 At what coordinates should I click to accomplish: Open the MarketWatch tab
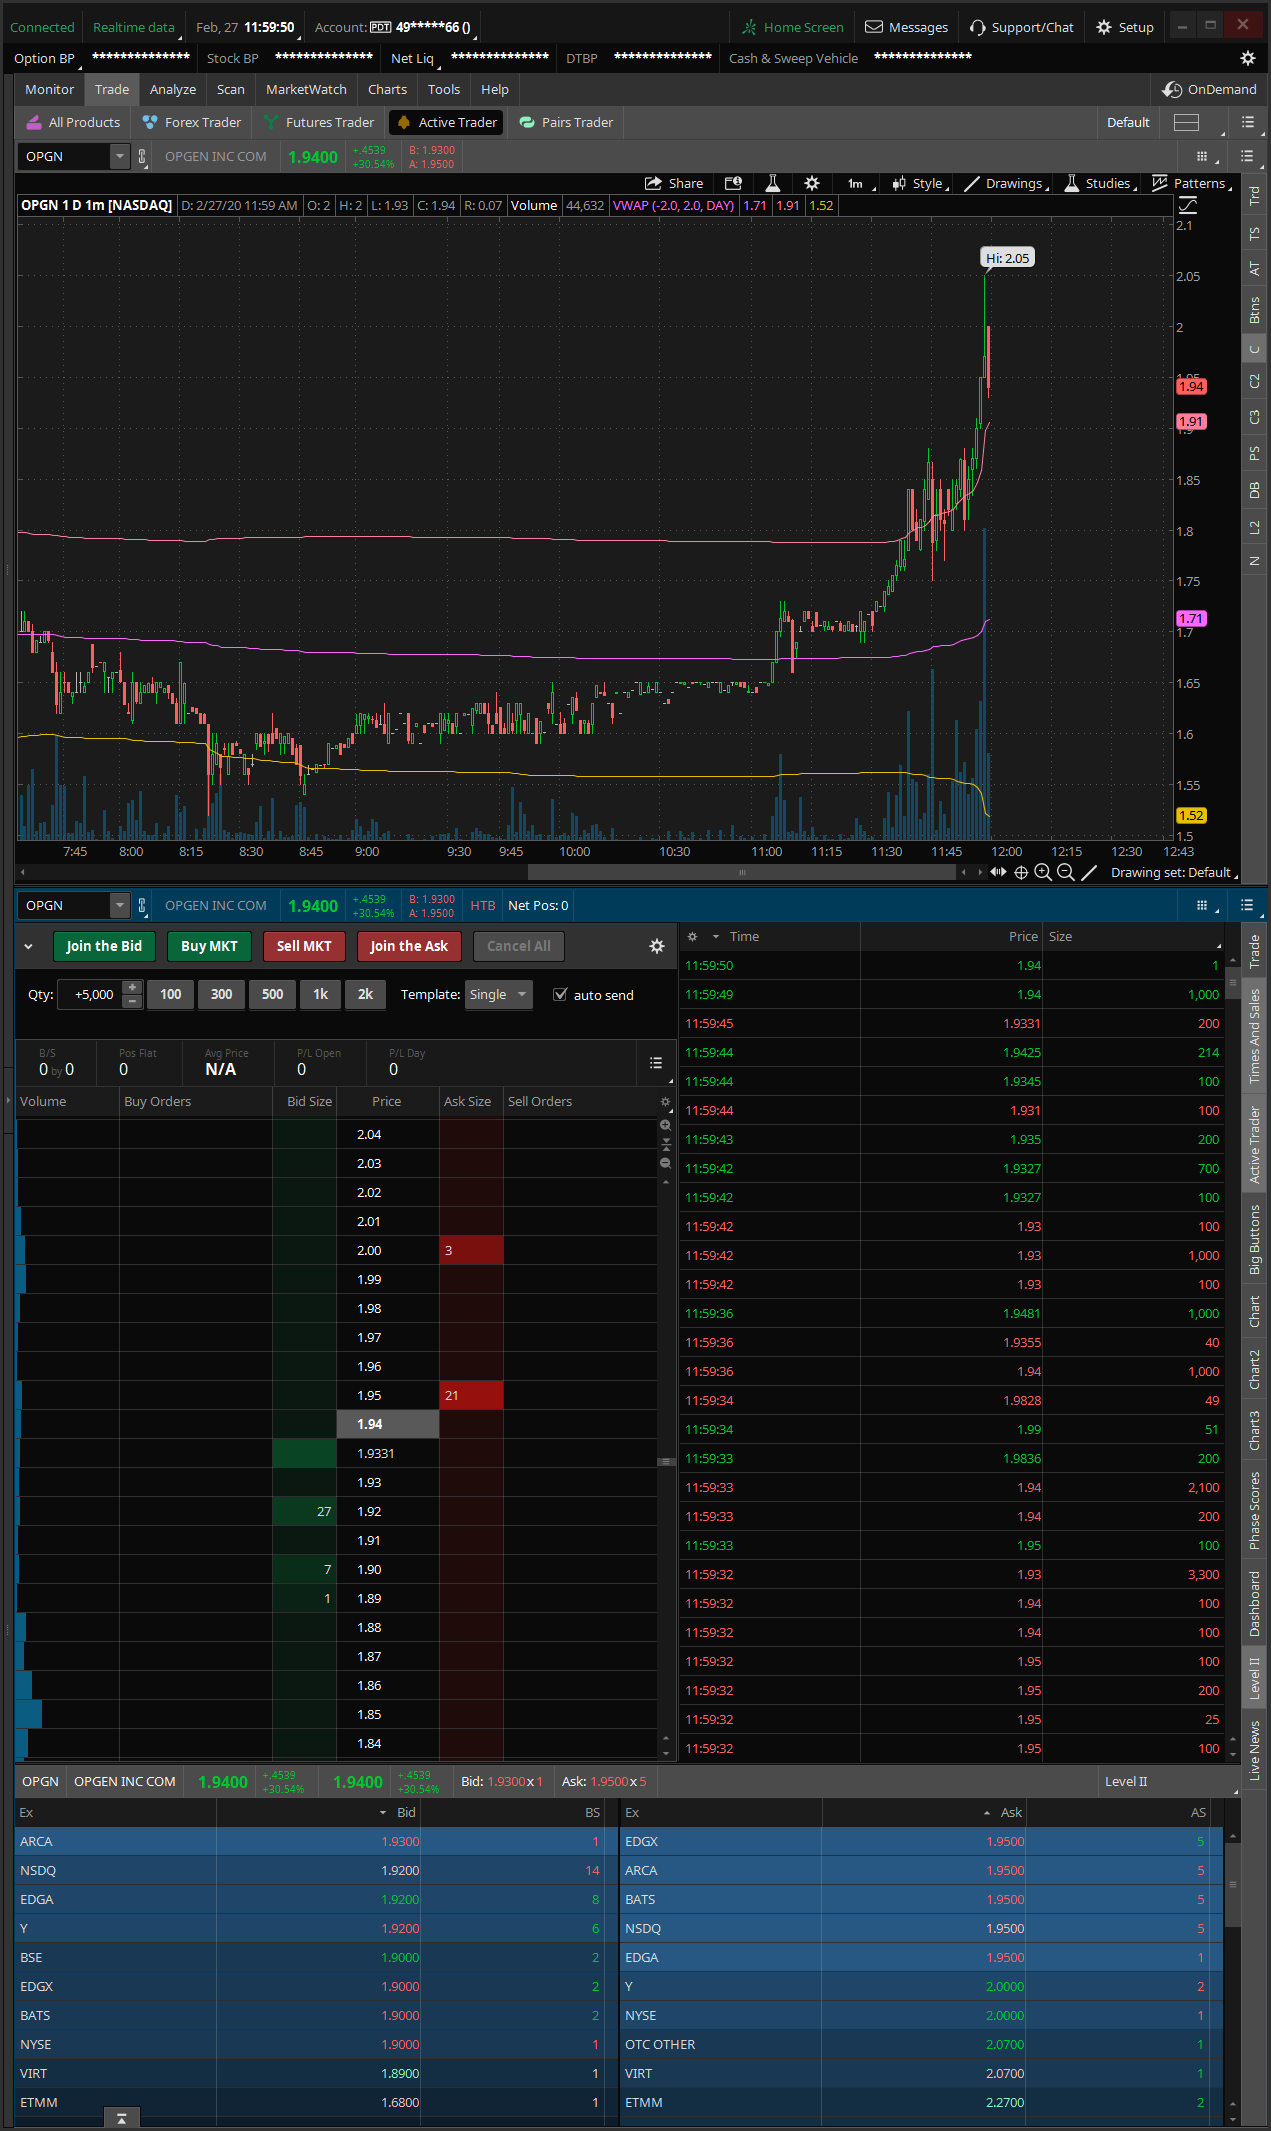point(306,89)
